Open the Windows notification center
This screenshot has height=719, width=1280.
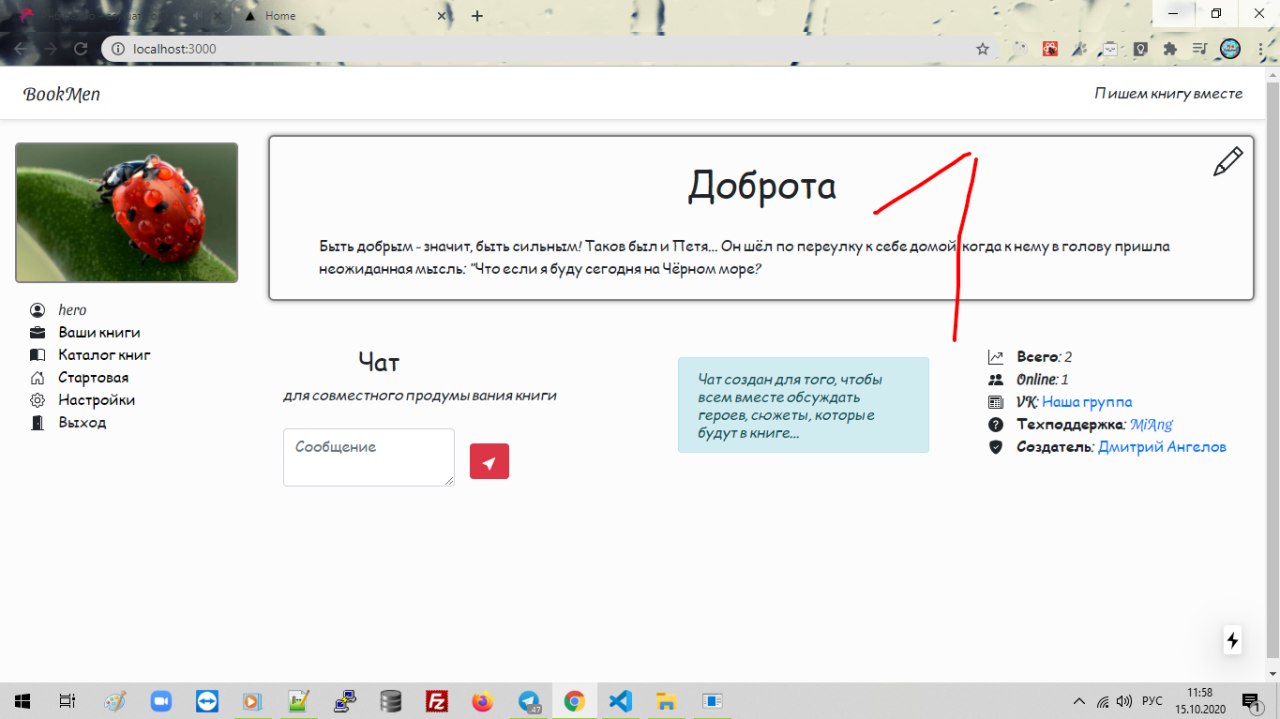[x=1250, y=701]
